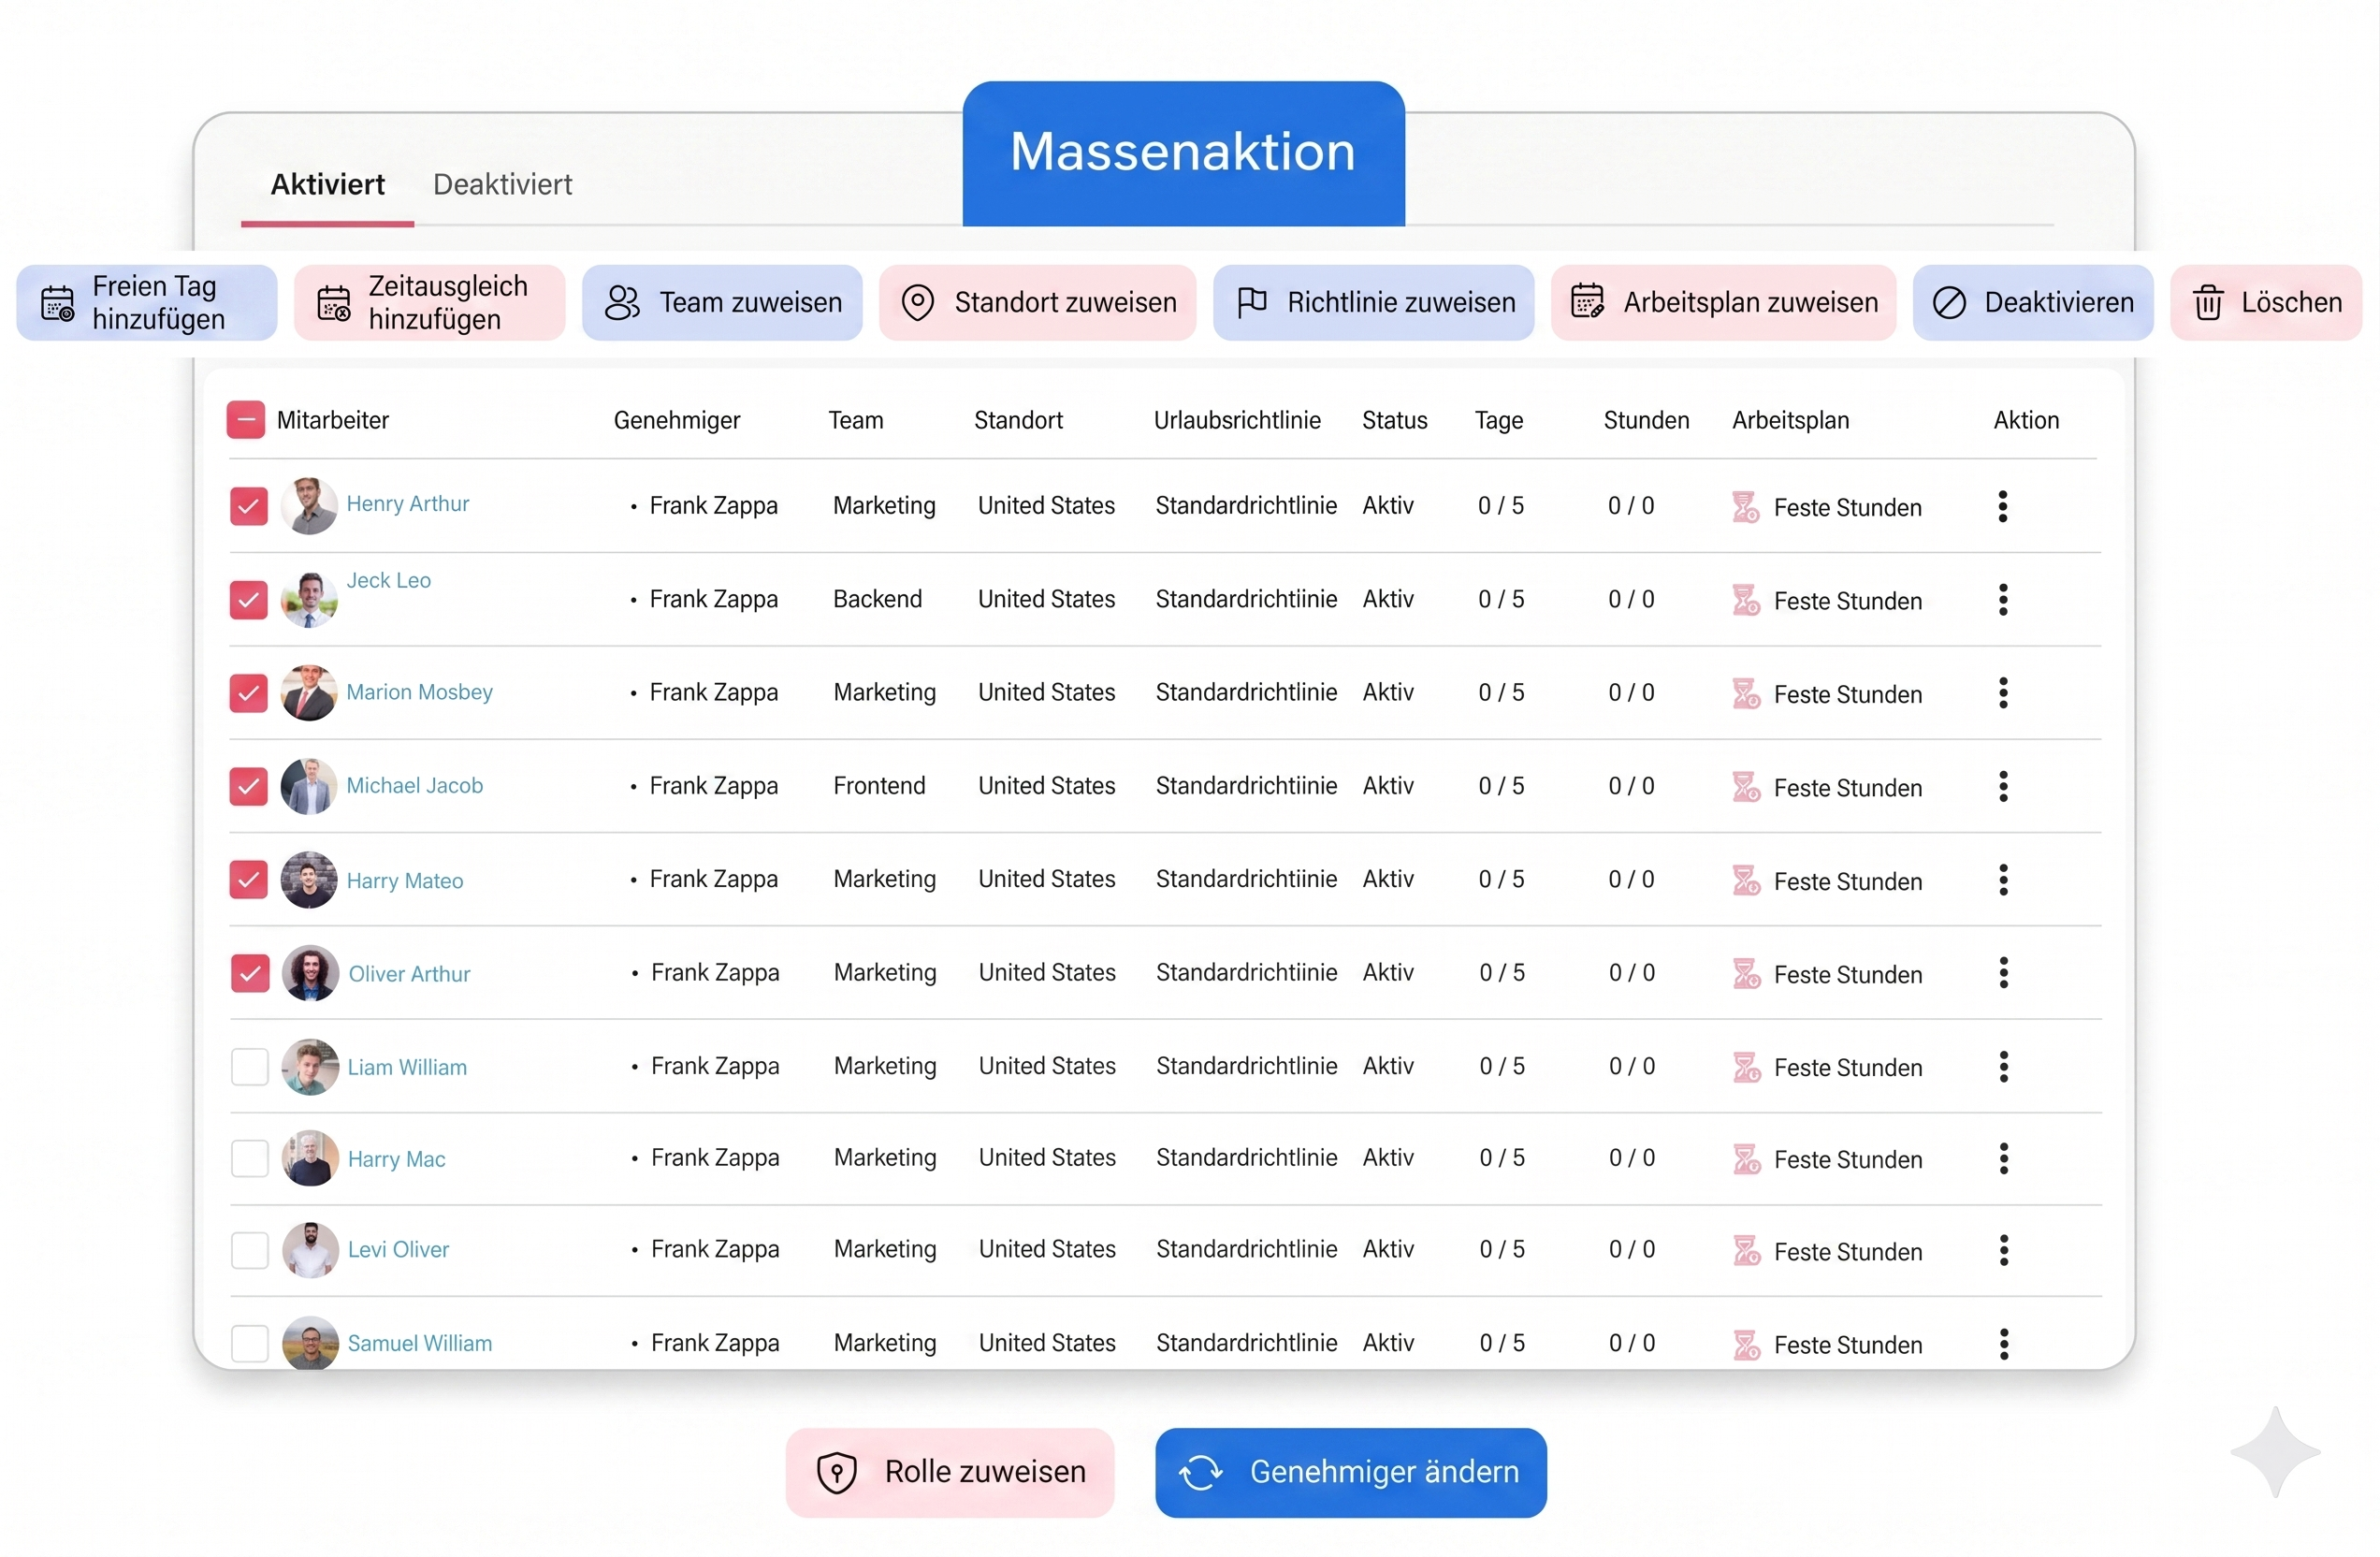Click the hourglass icon in Henry Arthur's row

pos(1745,507)
